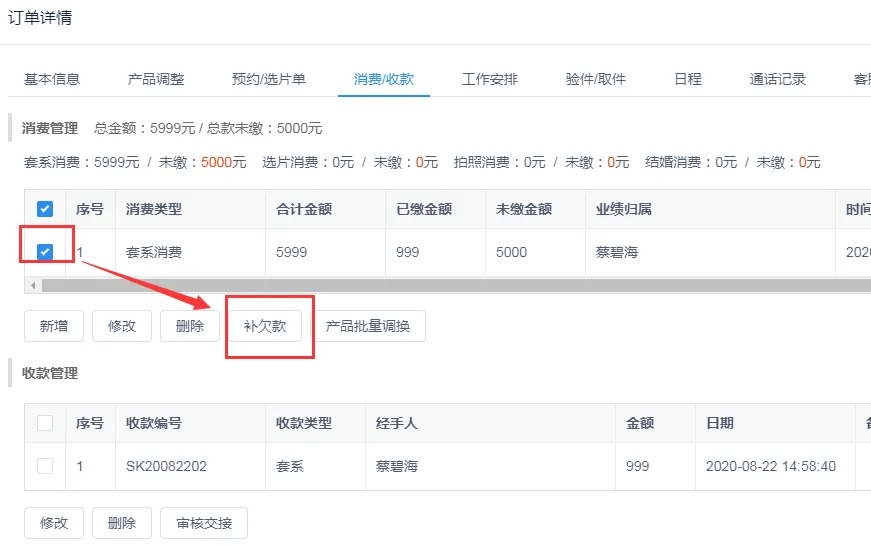The image size is (871, 546).
Task: Click 修改 button below the consumption table
Action: (x=122, y=326)
